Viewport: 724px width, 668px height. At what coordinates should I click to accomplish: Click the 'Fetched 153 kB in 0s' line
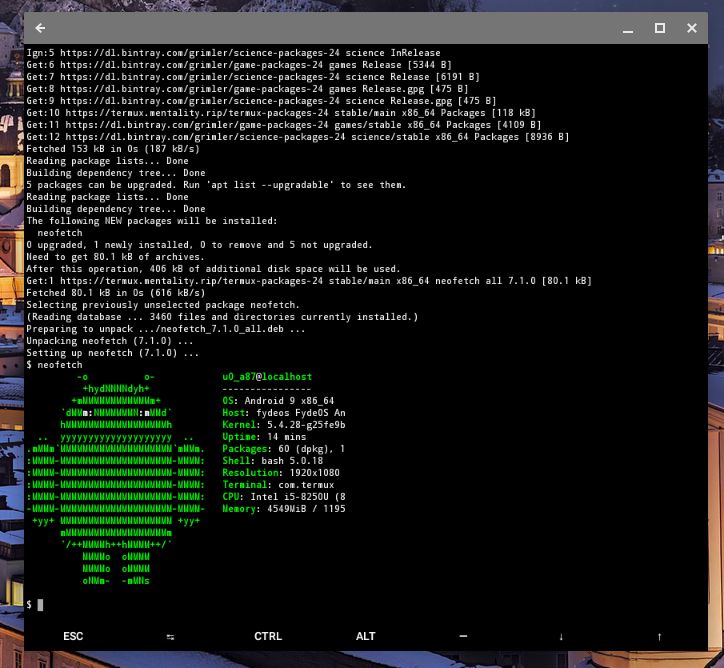coord(113,149)
